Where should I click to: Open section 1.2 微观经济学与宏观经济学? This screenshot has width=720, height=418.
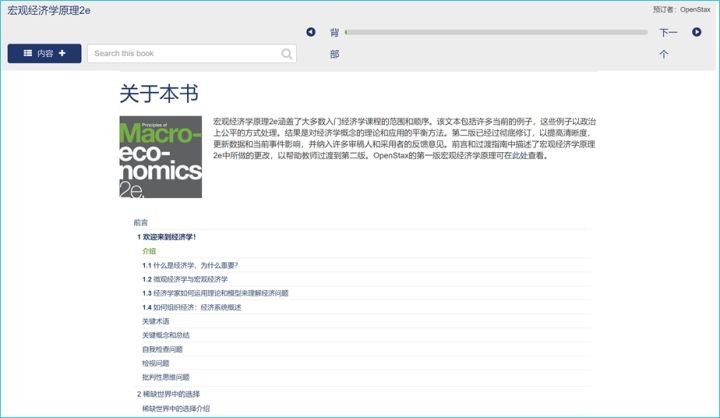tap(185, 279)
